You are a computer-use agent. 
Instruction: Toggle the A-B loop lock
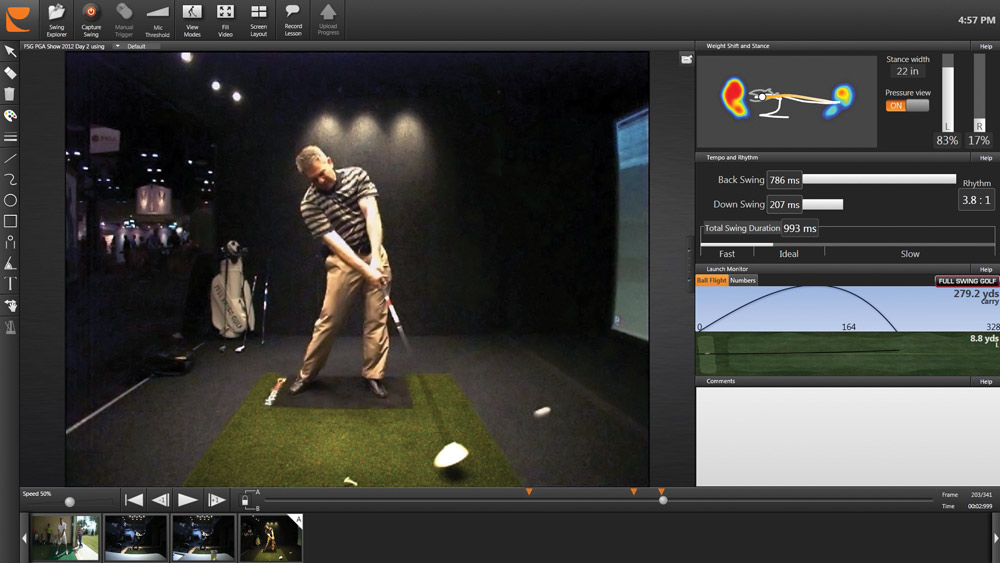(x=245, y=499)
